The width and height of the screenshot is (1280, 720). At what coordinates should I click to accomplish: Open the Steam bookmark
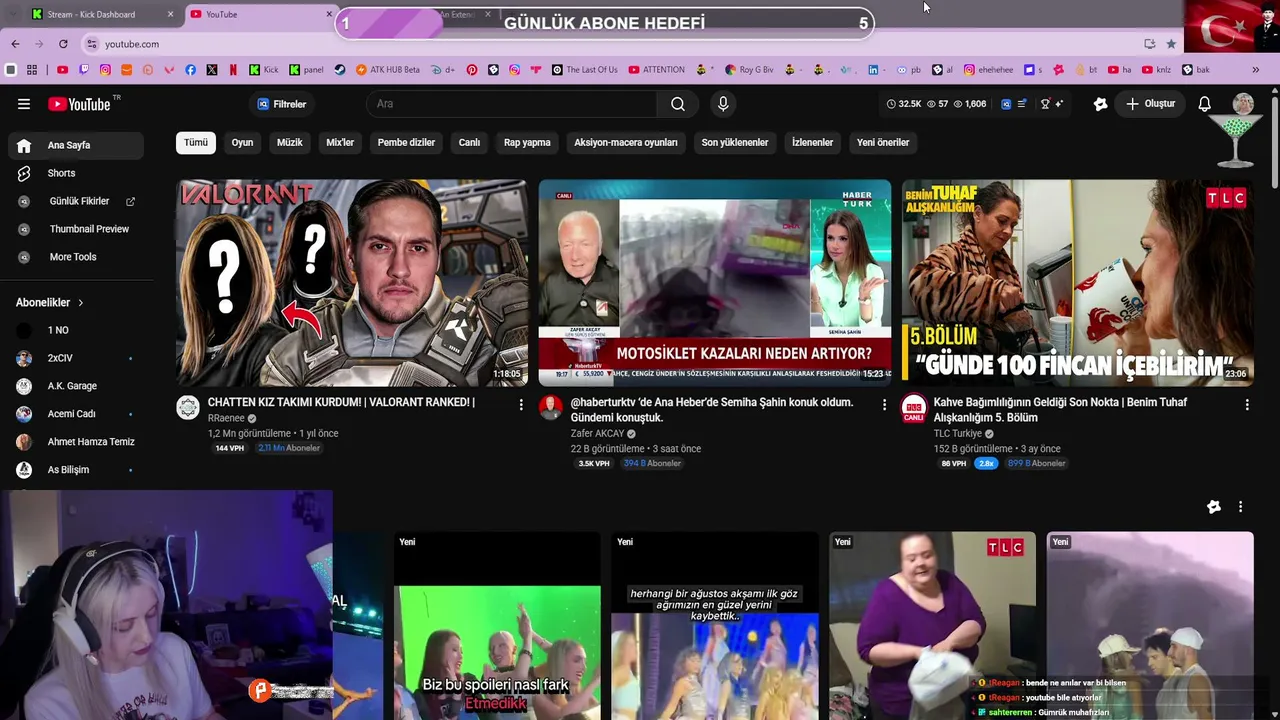coord(340,70)
